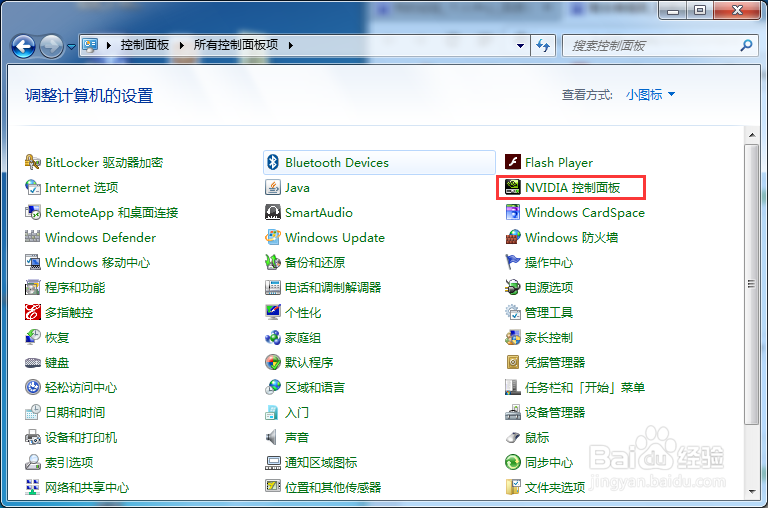Launch the 凭据管理器 icon

(513, 363)
